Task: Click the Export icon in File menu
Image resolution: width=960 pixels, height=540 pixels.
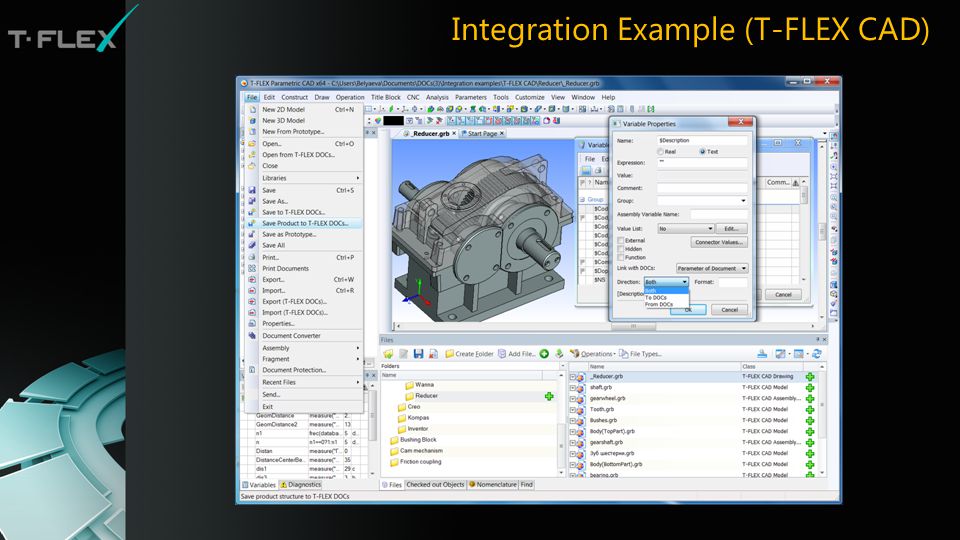Action: point(252,279)
